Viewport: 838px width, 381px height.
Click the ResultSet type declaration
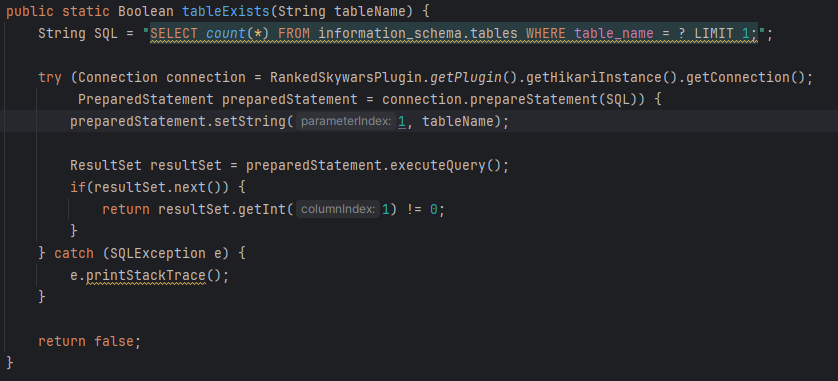106,165
